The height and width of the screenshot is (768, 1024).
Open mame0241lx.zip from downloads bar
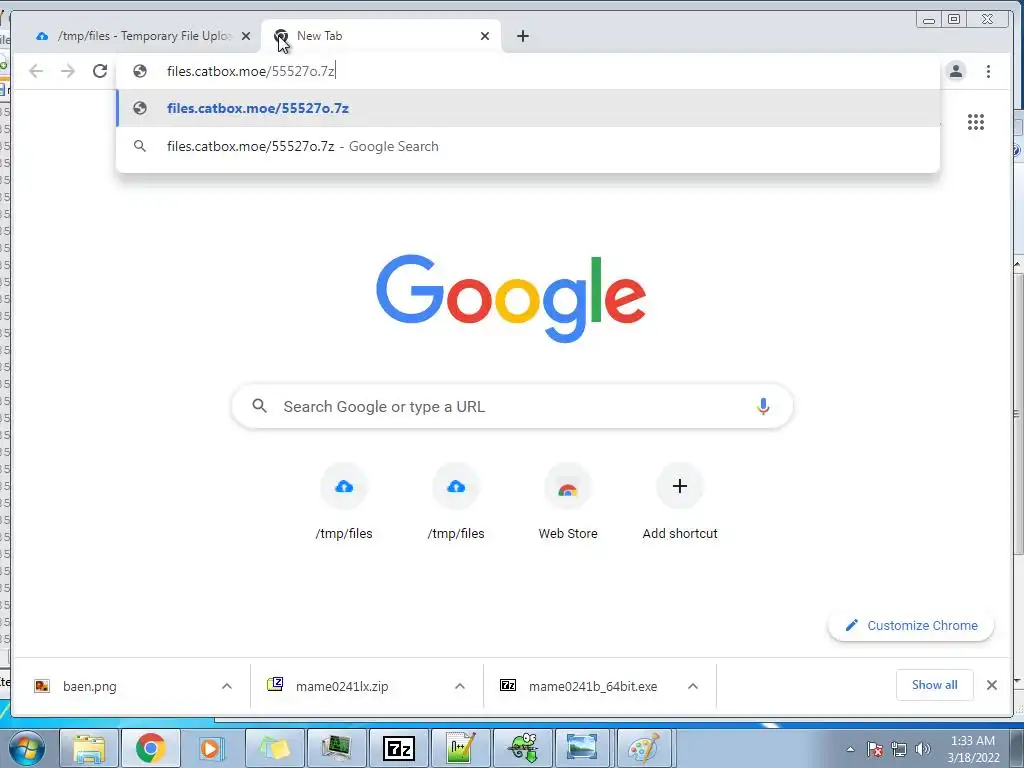tap(342, 686)
